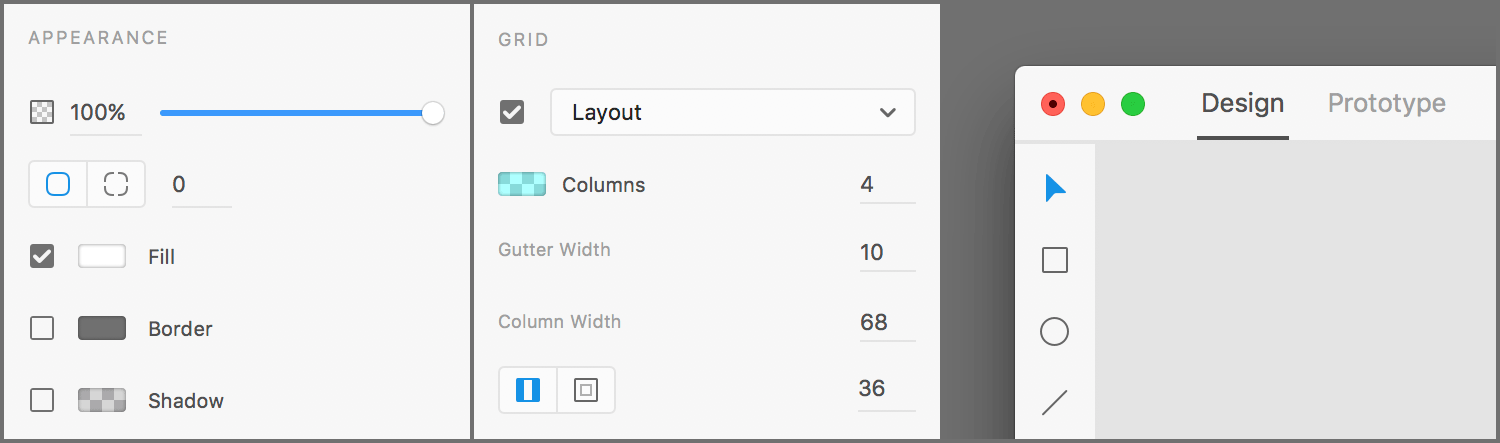Screen dimensions: 1500x443
Task: Enable the Border checkbox
Action: 42,328
